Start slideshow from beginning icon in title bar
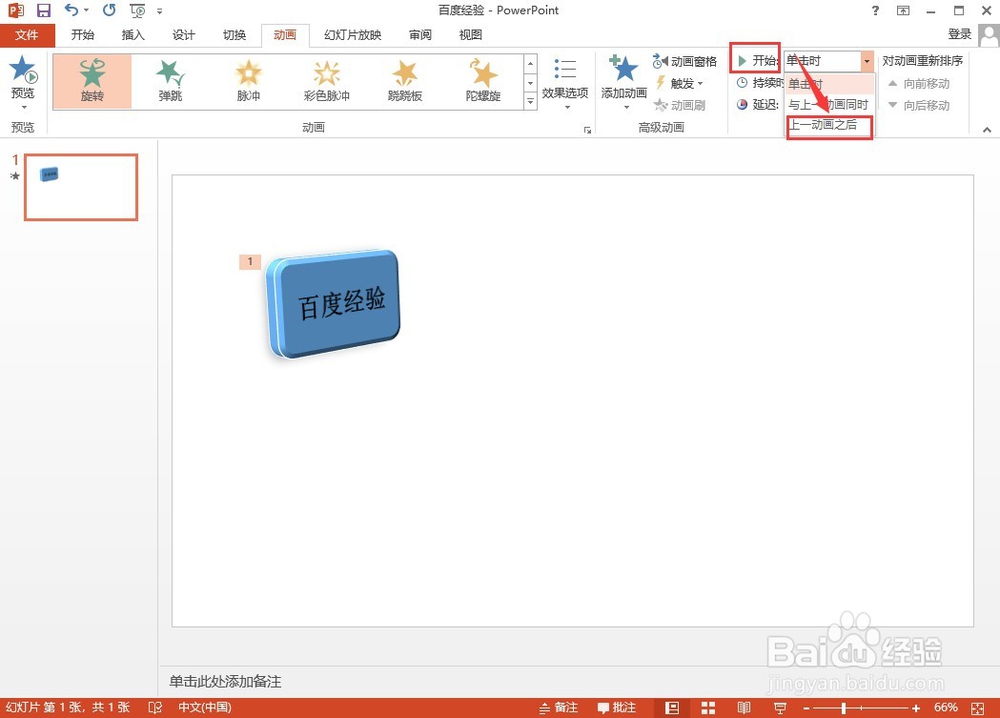This screenshot has height=718, width=1000. coord(137,10)
